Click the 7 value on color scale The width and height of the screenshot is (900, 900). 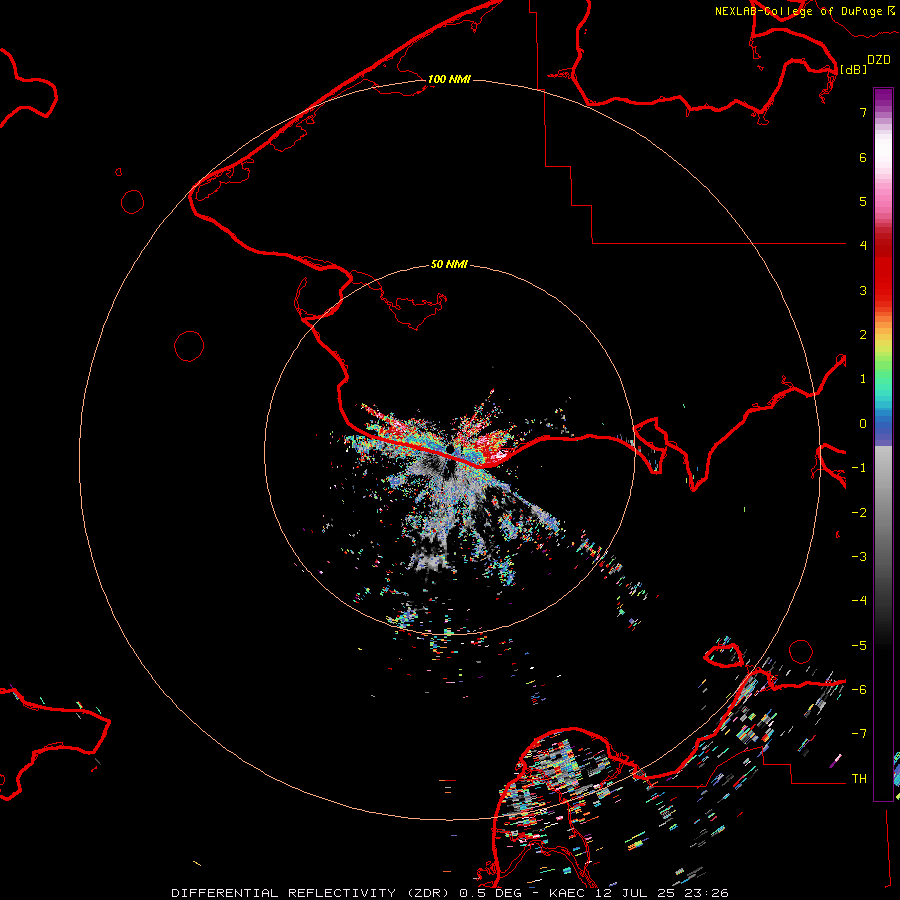[x=863, y=112]
